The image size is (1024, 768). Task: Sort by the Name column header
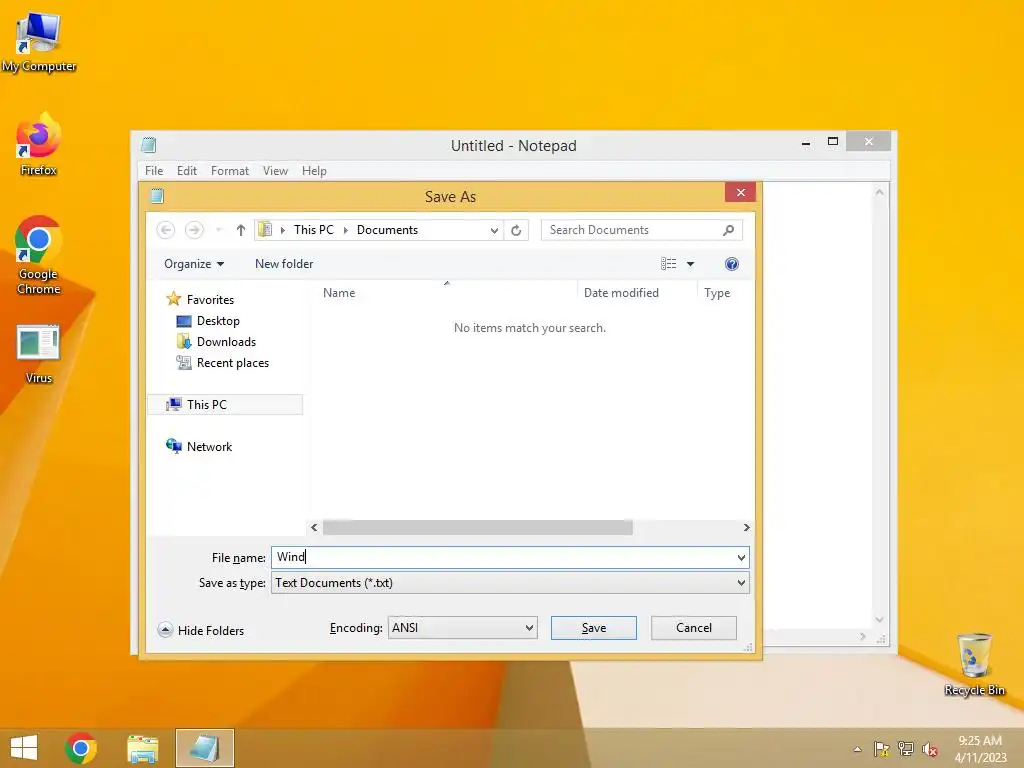pos(339,293)
